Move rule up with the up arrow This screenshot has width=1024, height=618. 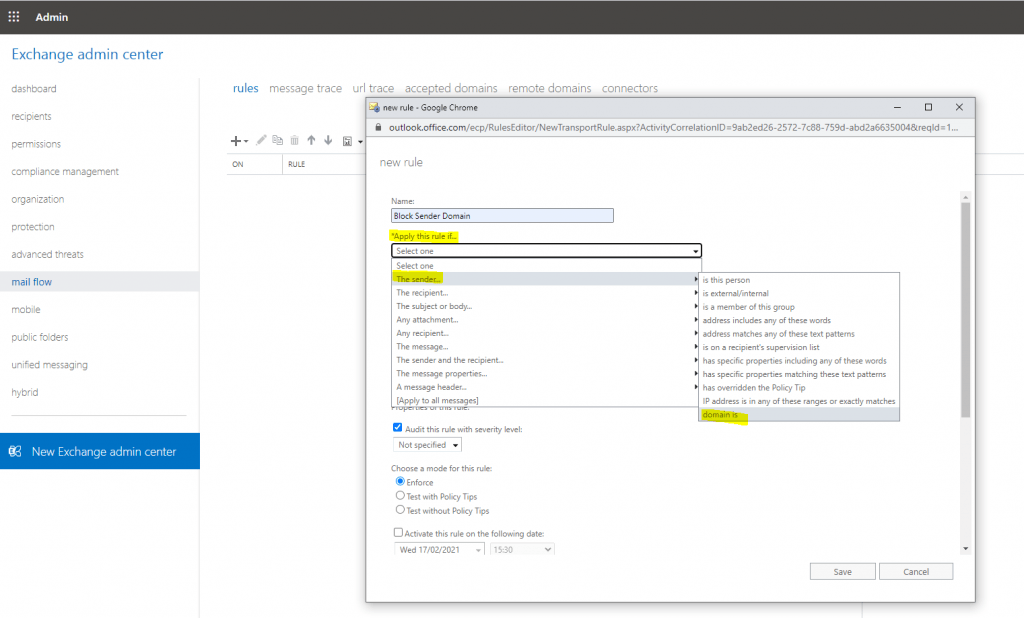point(312,140)
